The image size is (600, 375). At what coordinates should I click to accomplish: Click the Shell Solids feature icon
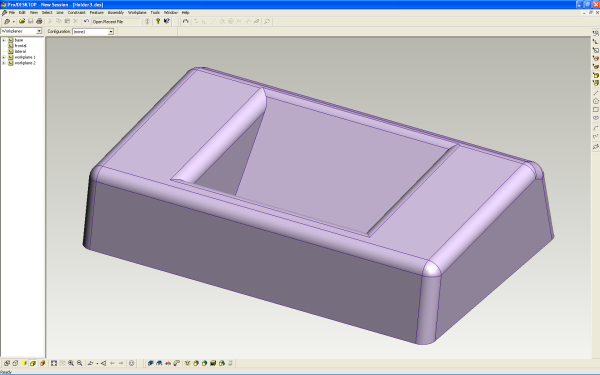(x=213, y=363)
